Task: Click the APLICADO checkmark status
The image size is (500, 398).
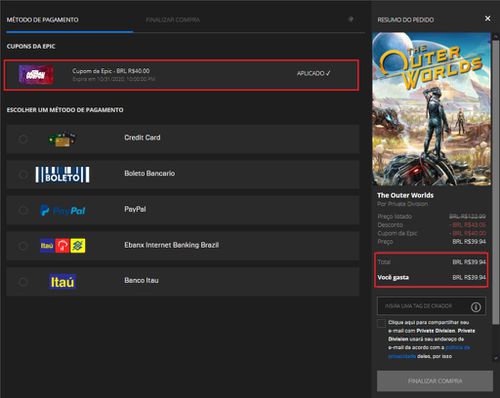Action: [313, 73]
